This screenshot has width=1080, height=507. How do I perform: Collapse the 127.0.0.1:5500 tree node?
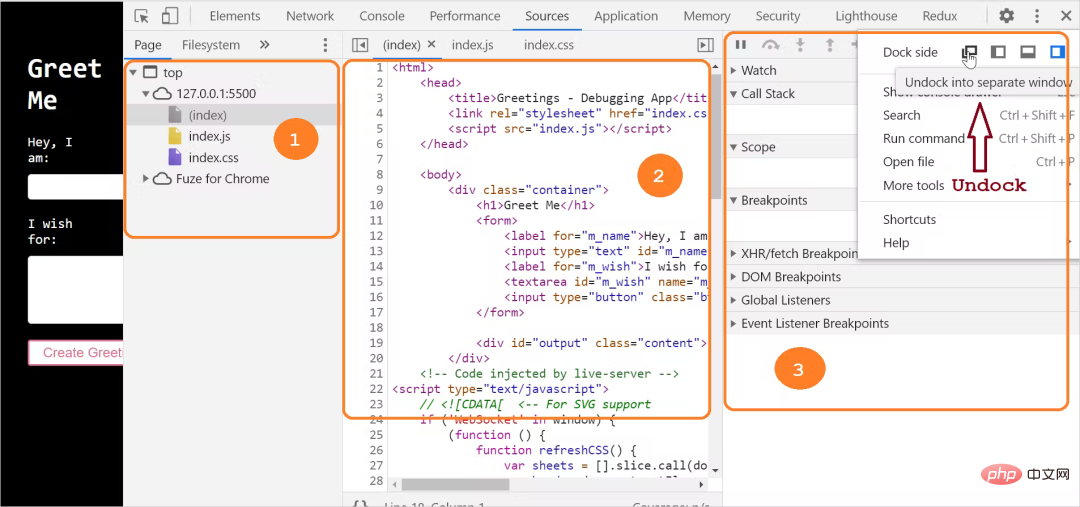point(146,94)
